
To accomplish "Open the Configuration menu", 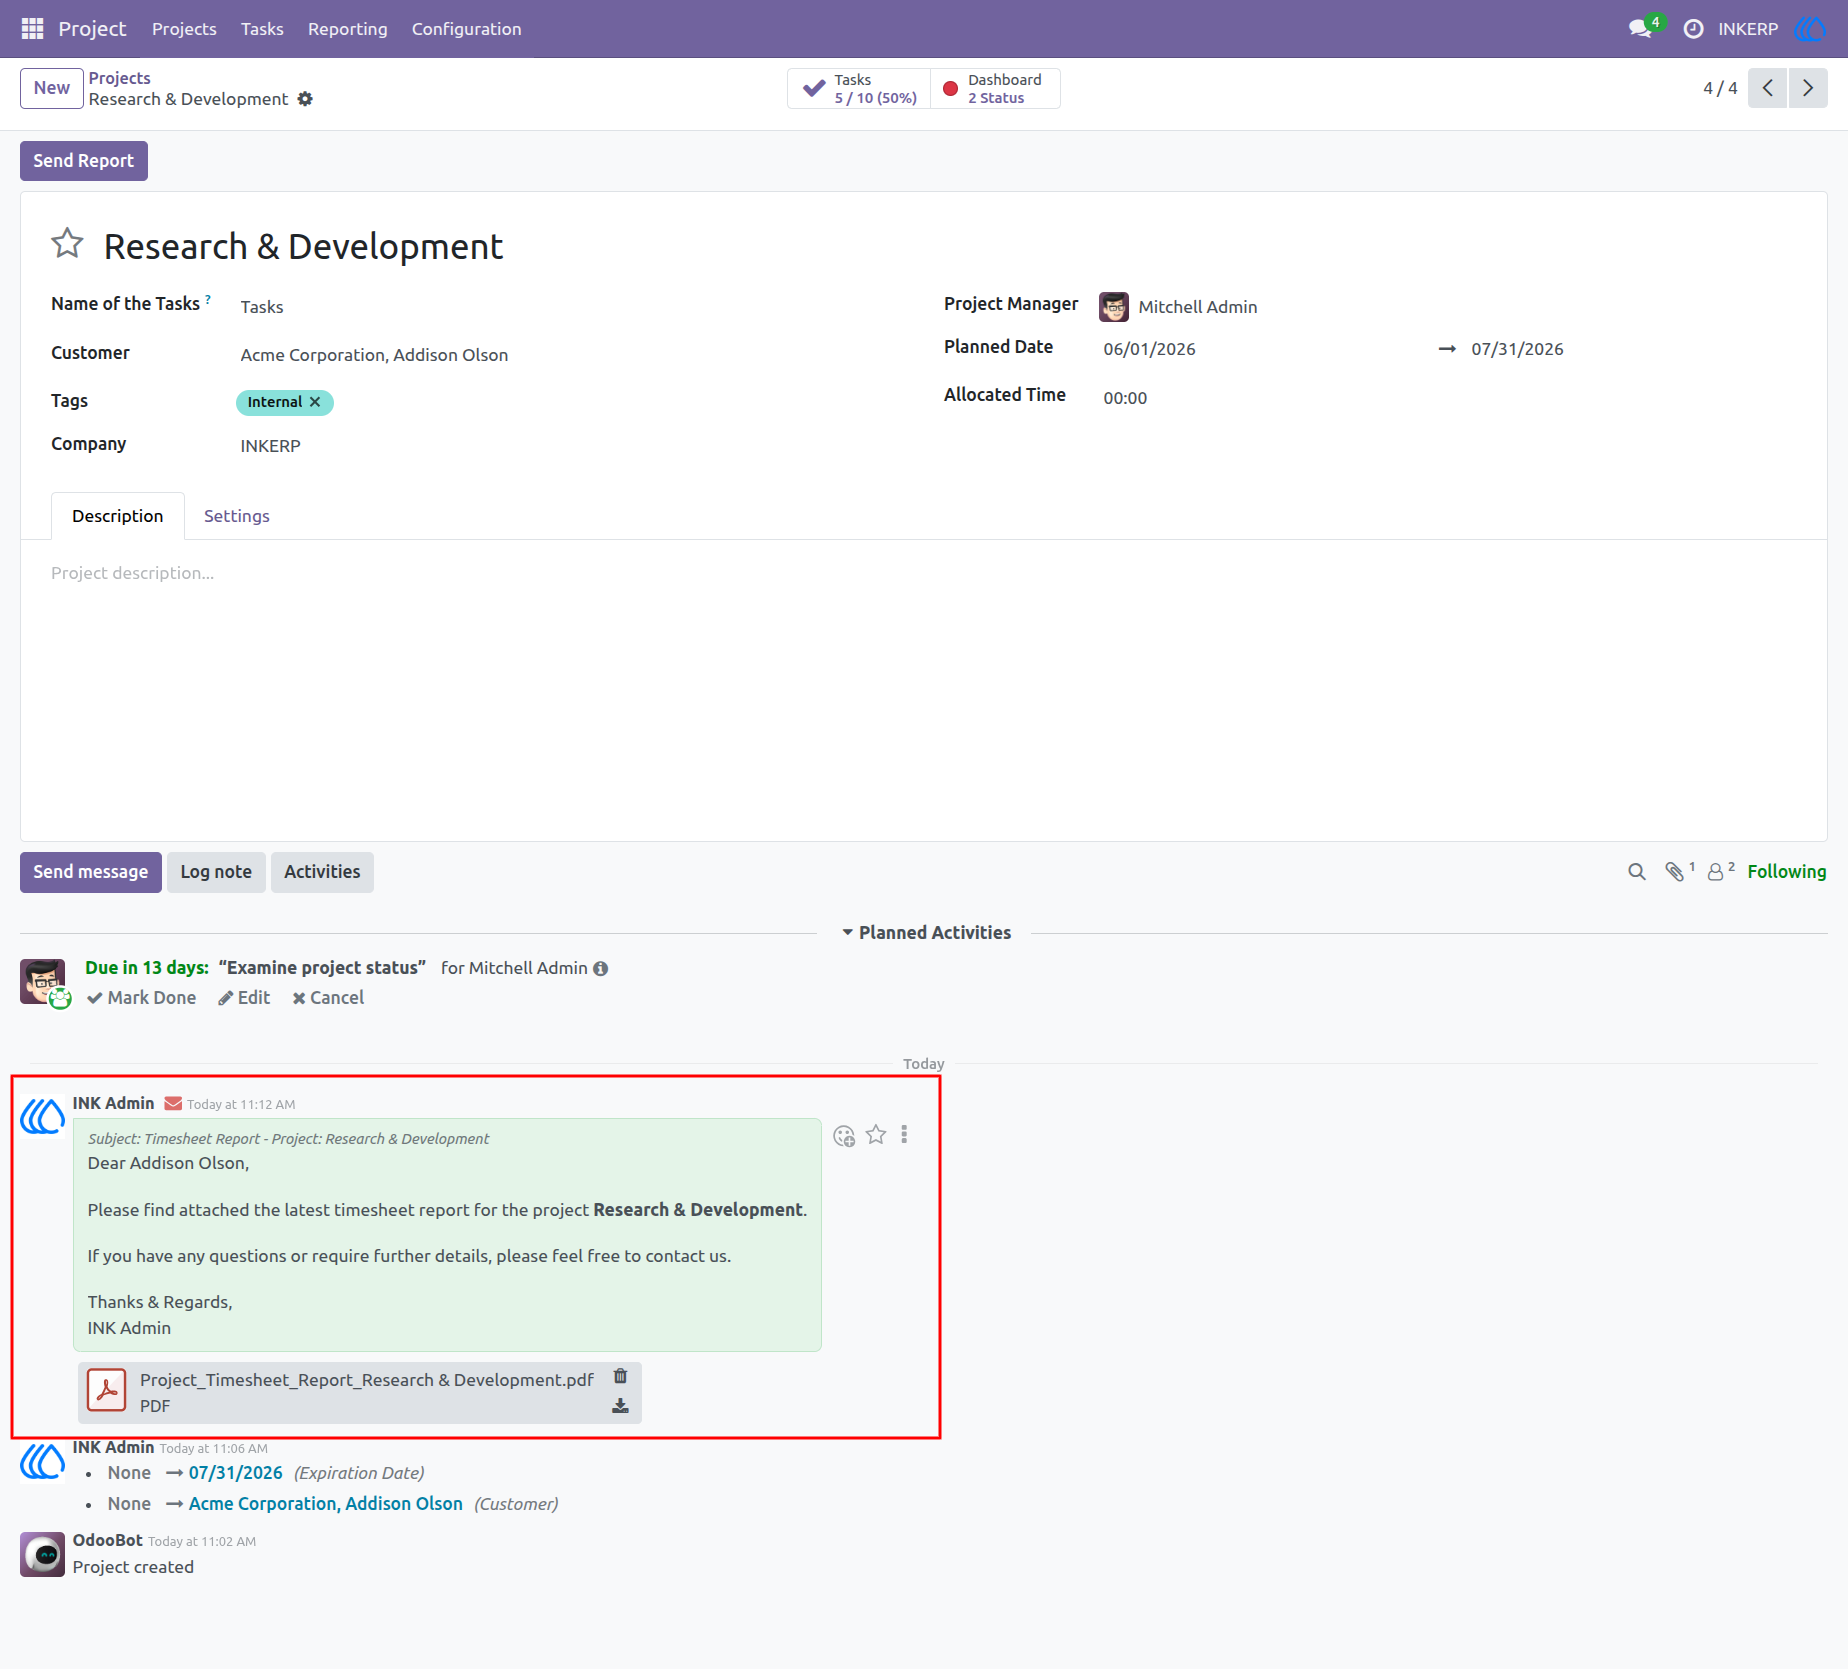I will (x=466, y=29).
